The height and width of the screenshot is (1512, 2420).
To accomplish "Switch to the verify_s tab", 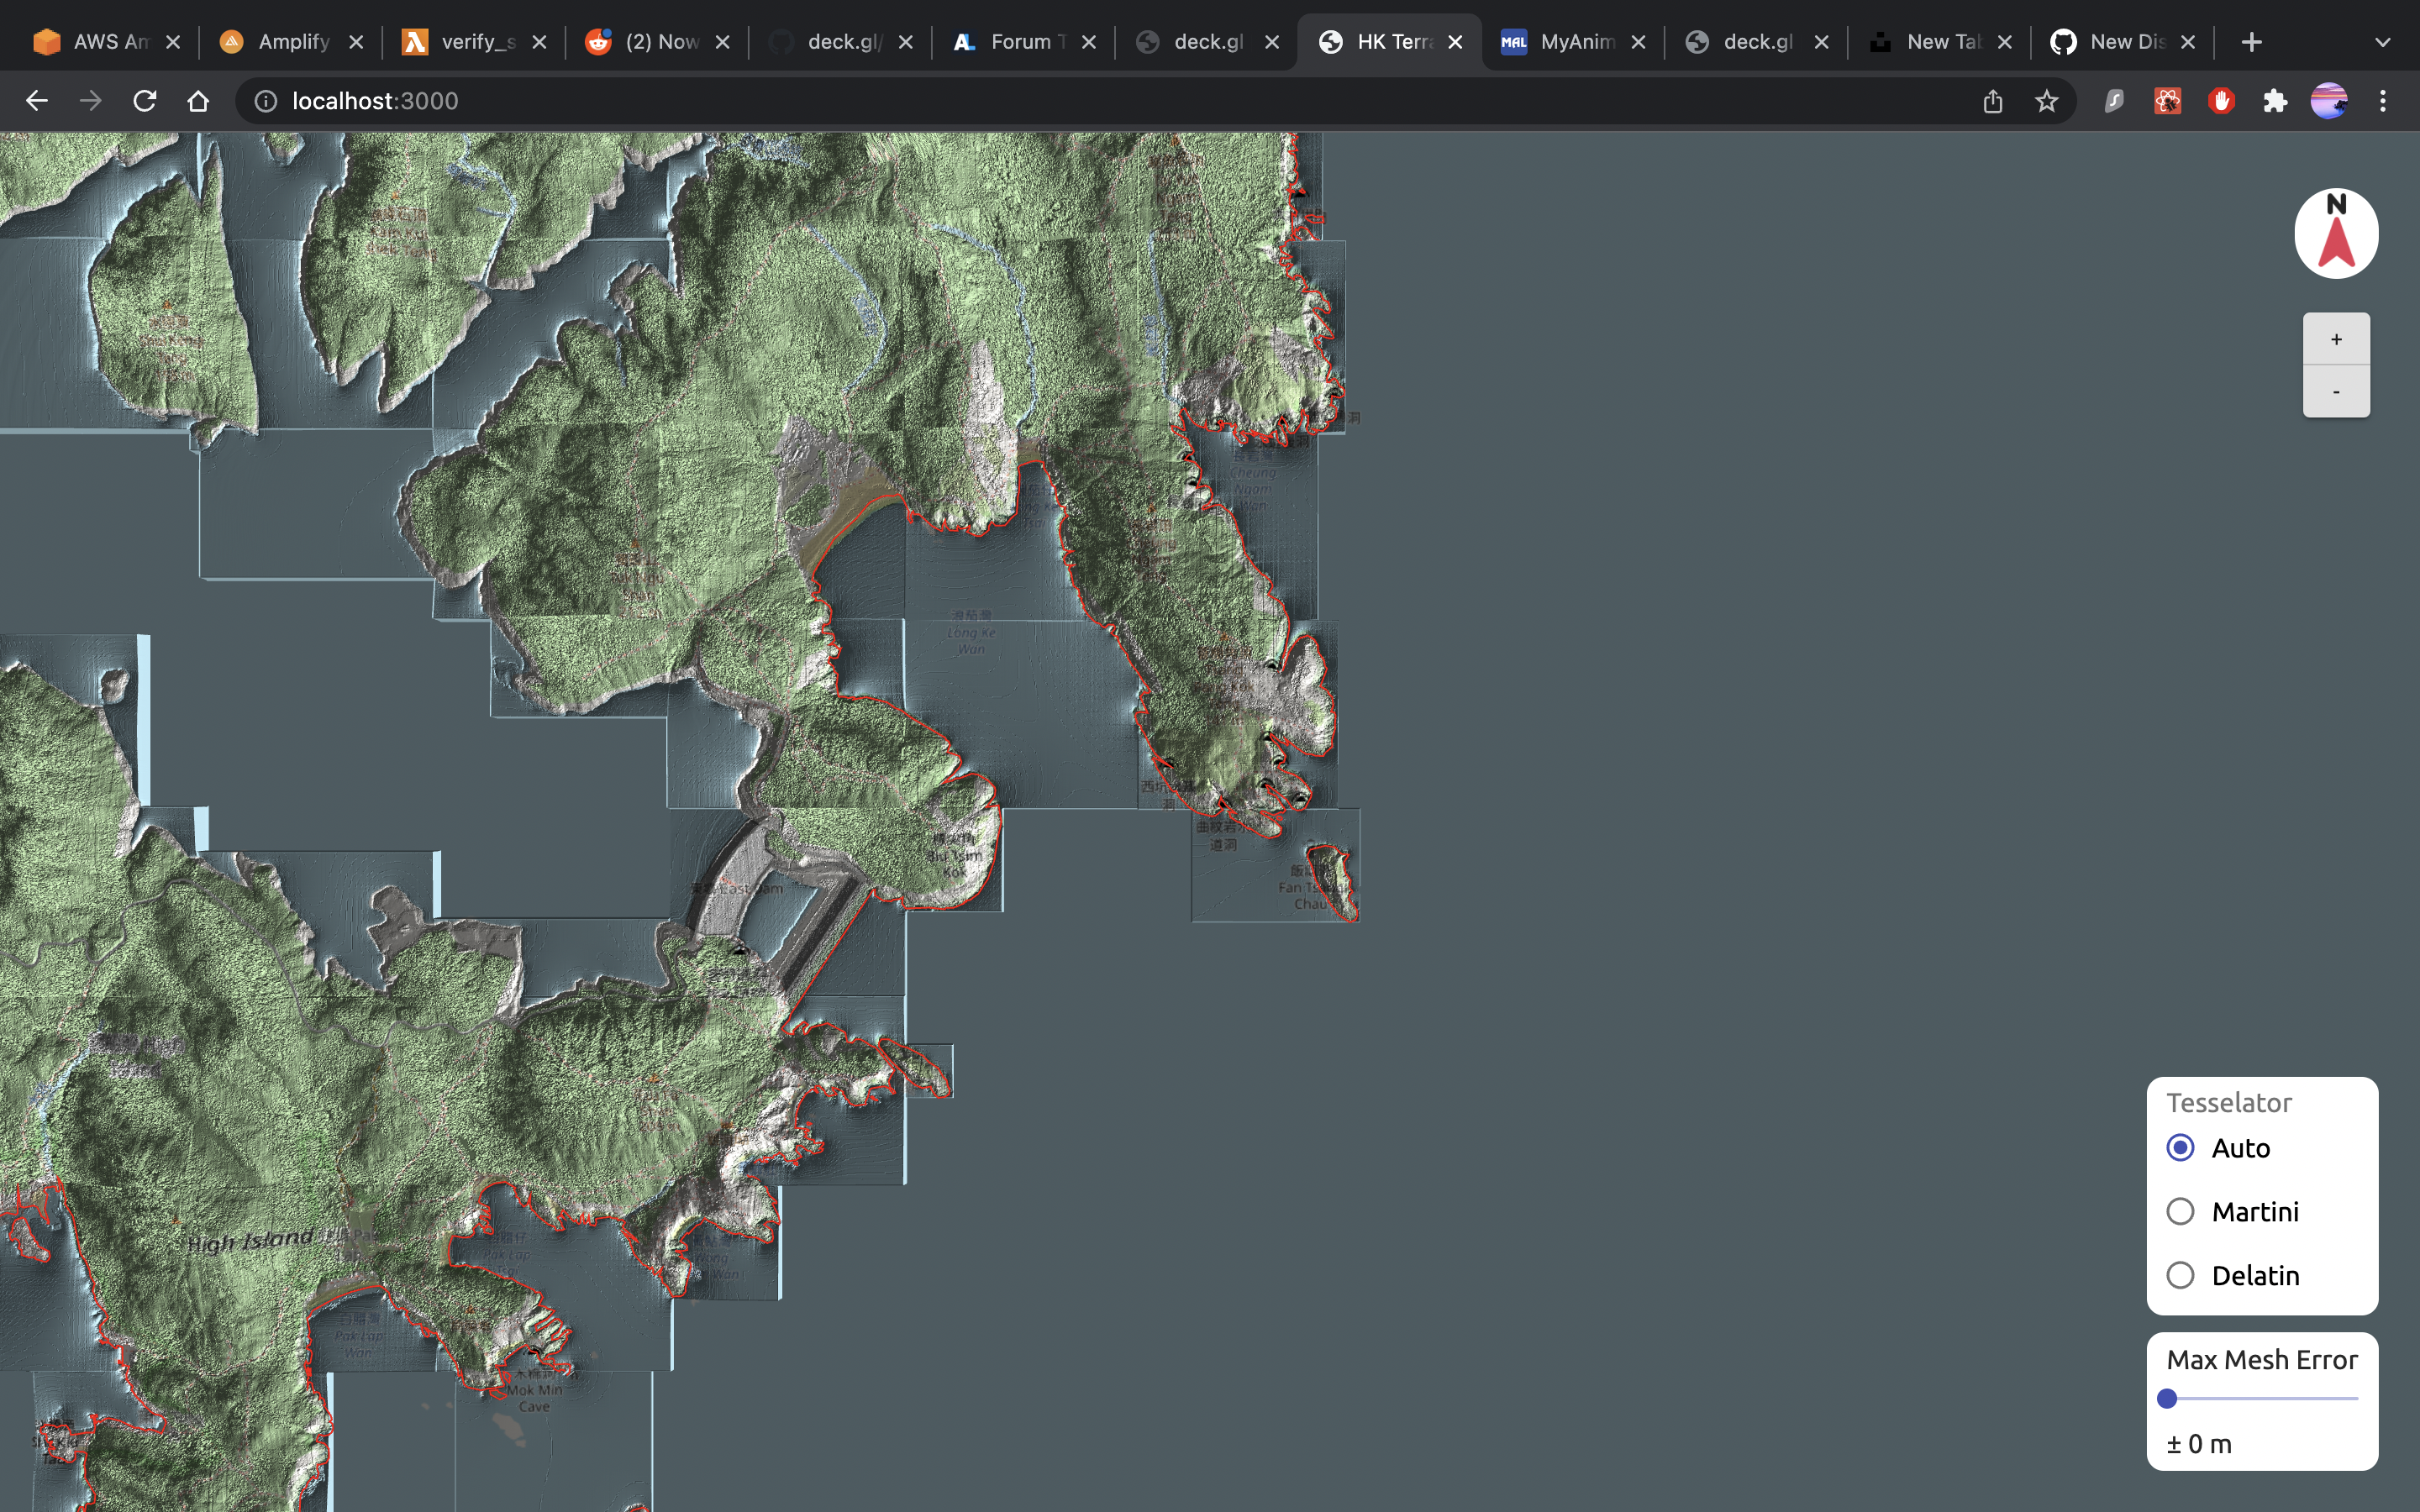I will coord(475,42).
